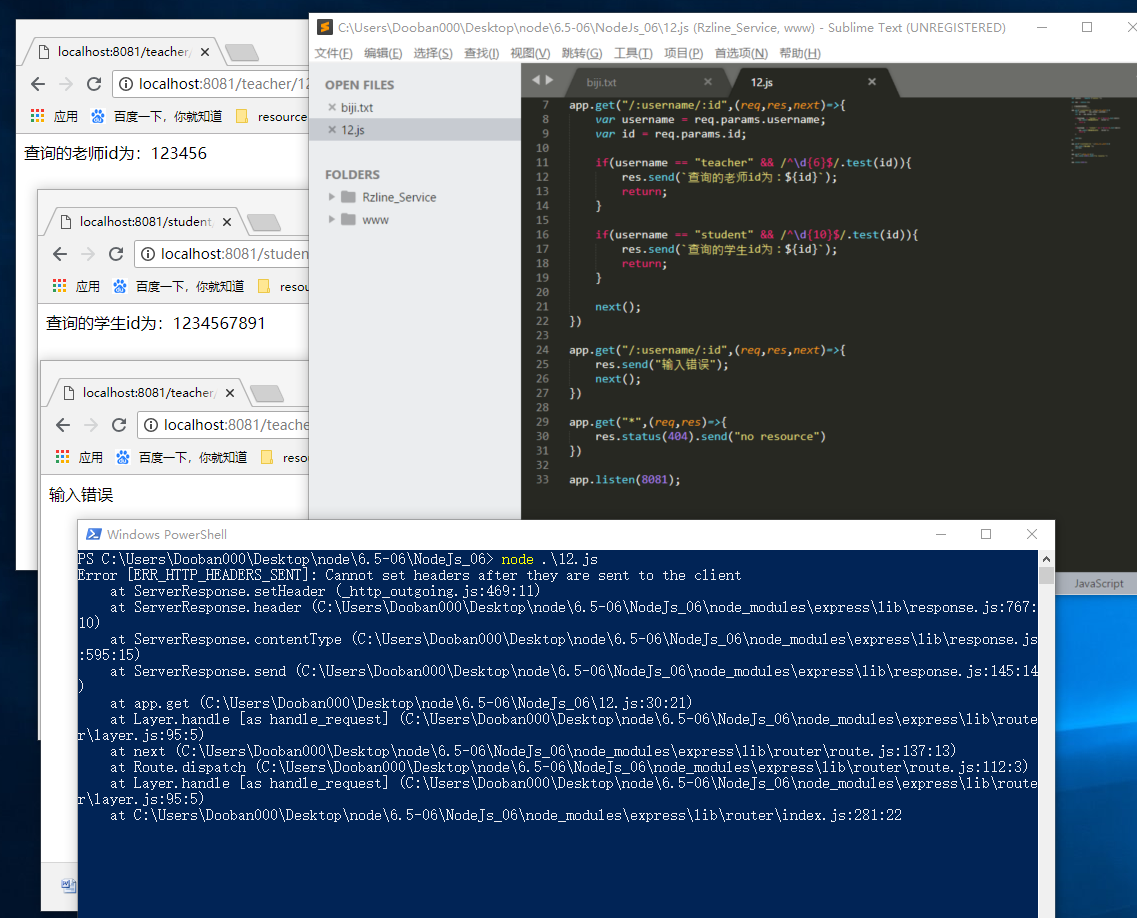Image resolution: width=1137 pixels, height=918 pixels.
Task: Open 视图(V) menu in Sublime Text
Action: pyautogui.click(x=530, y=53)
